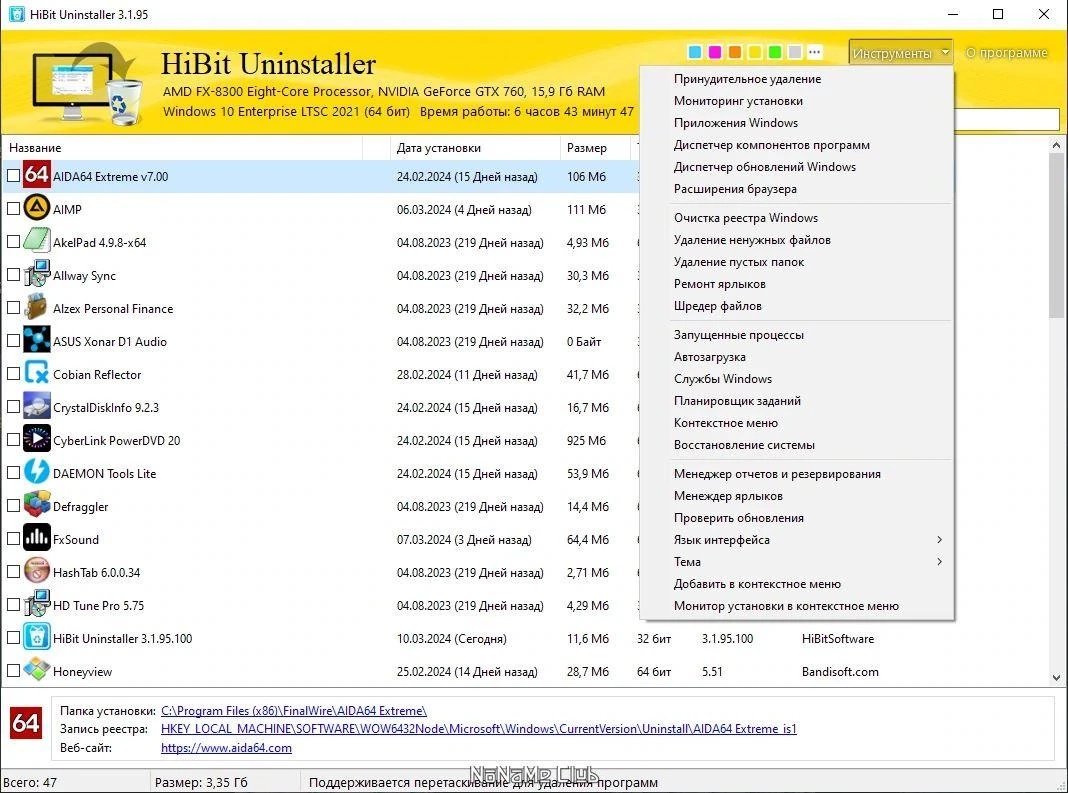The image size is (1068, 793).
Task: Click the title bar app icon
Action: point(16,14)
